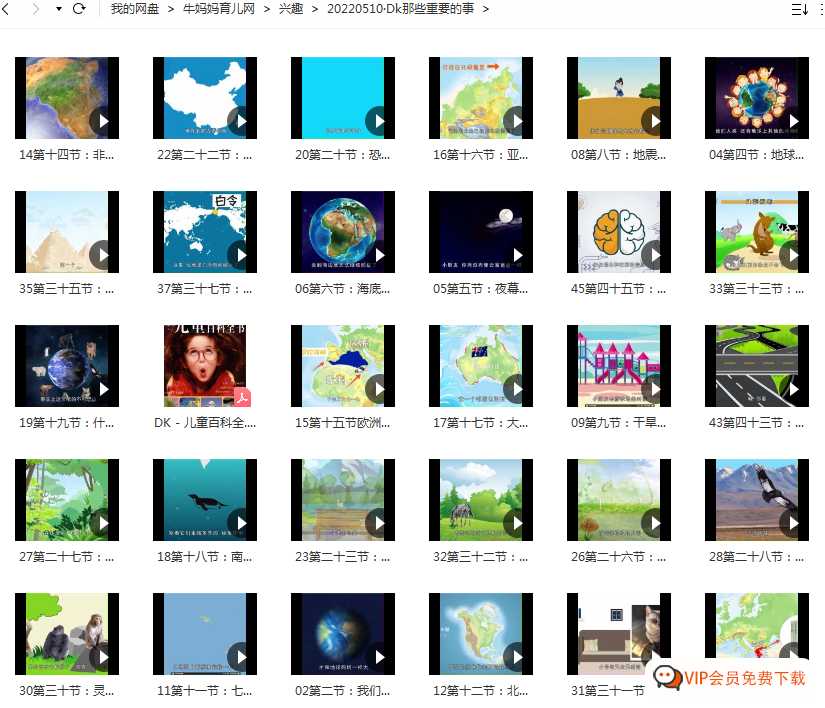Screen dimensions: 825x708
Task: Play video 27第二十七节 jungle thumbnail
Action: pos(67,500)
